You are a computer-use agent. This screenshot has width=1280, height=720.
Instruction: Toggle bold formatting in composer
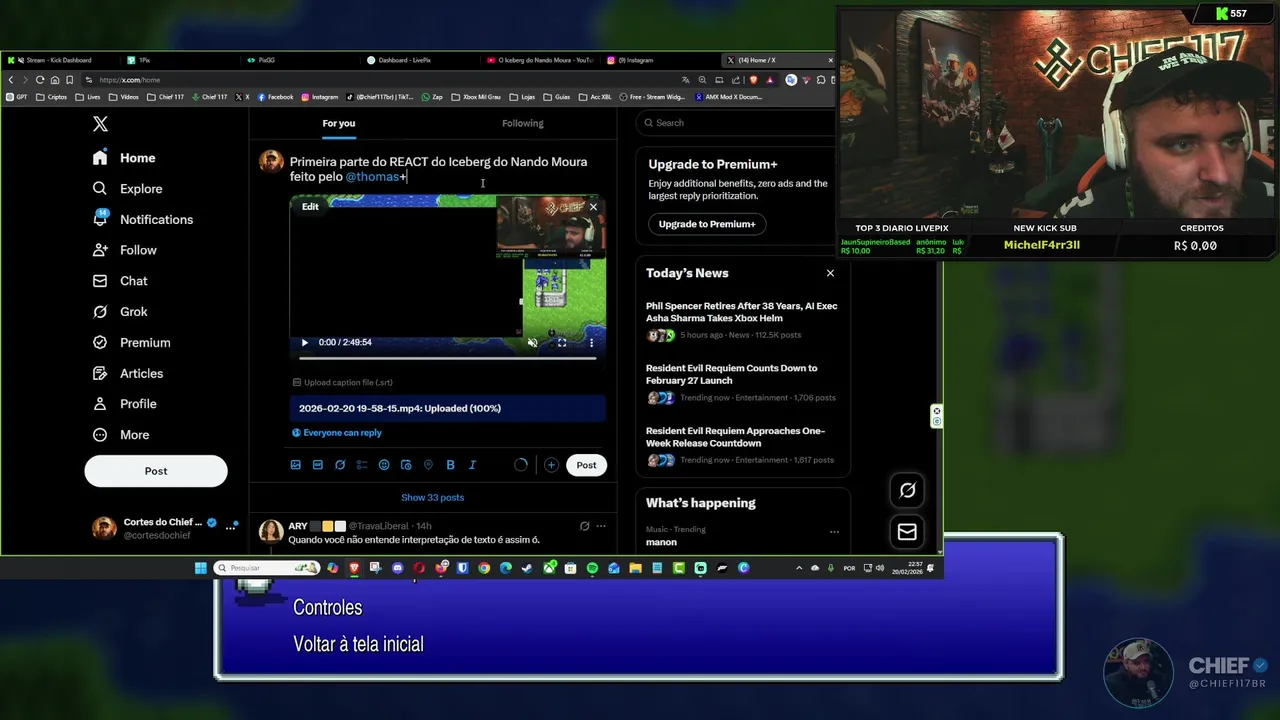tap(450, 465)
